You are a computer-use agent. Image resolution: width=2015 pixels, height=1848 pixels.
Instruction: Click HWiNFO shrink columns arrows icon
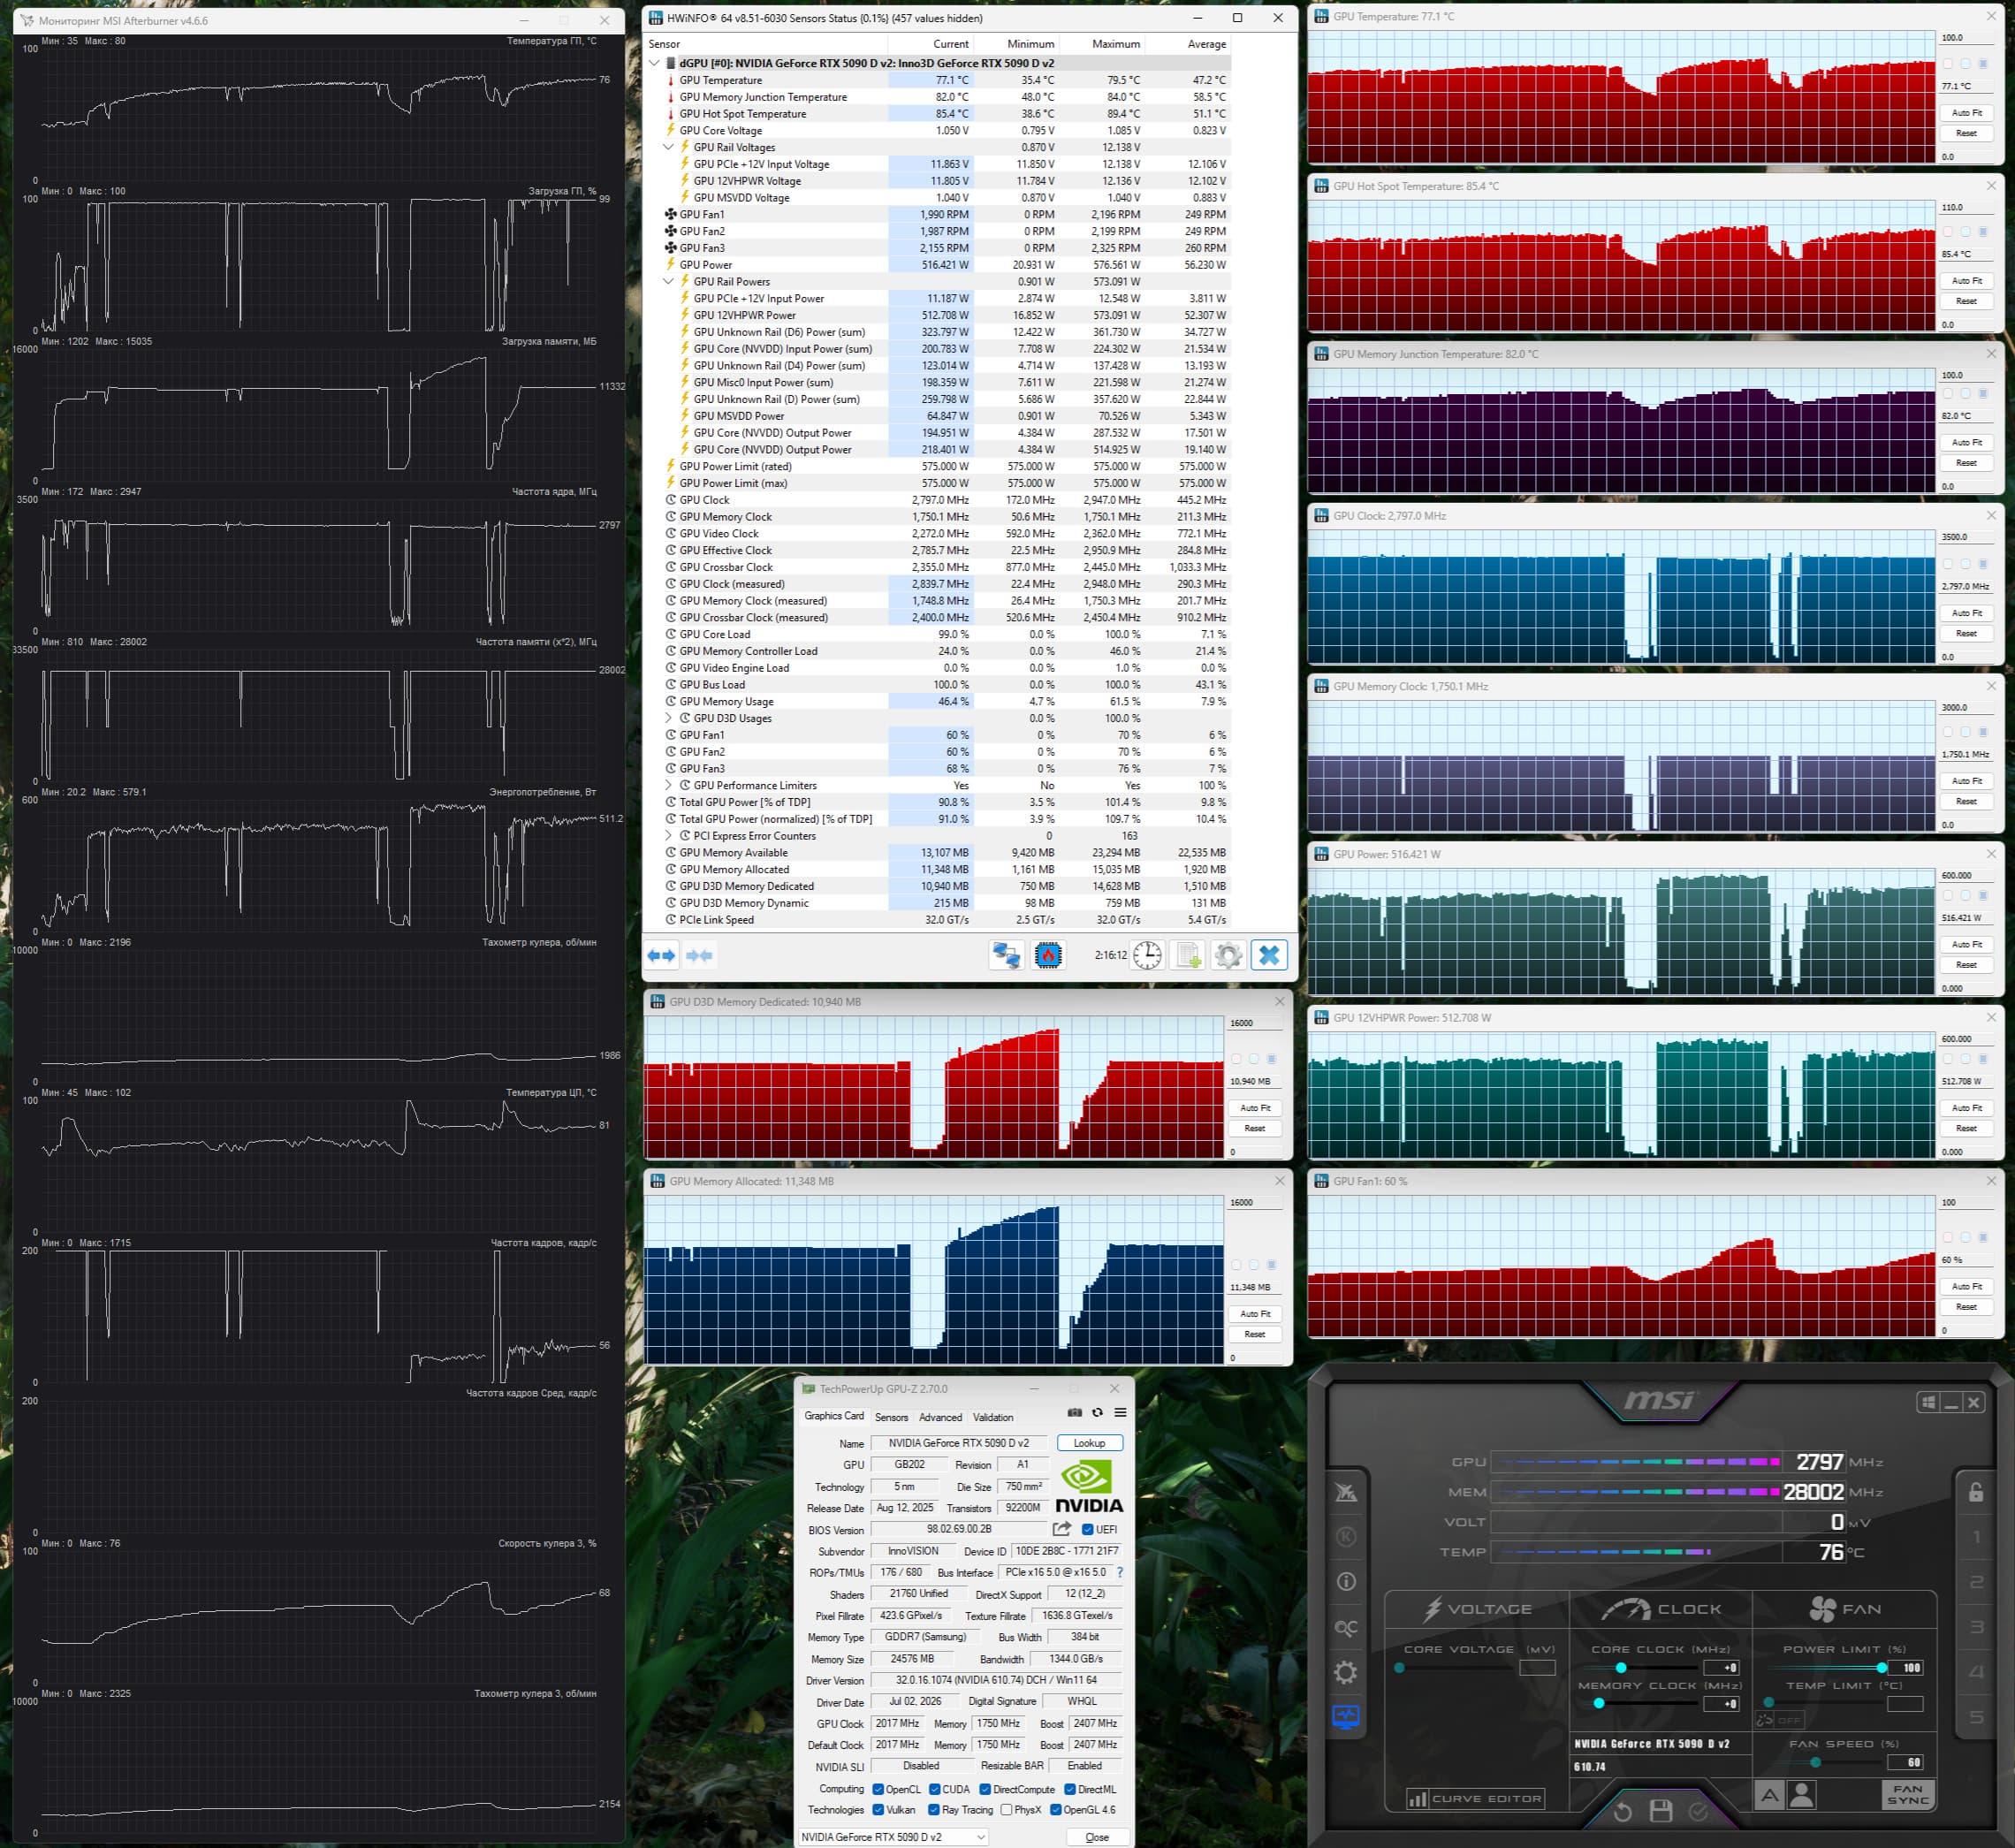pyautogui.click(x=699, y=955)
